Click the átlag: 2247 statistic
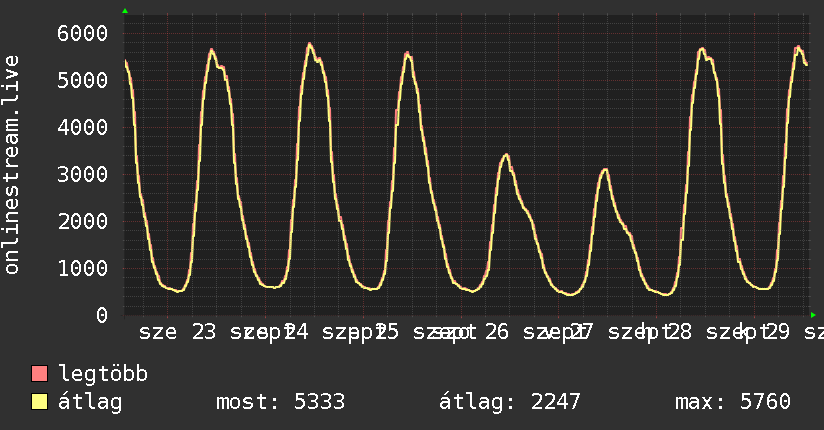This screenshot has width=824, height=430. 510,402
